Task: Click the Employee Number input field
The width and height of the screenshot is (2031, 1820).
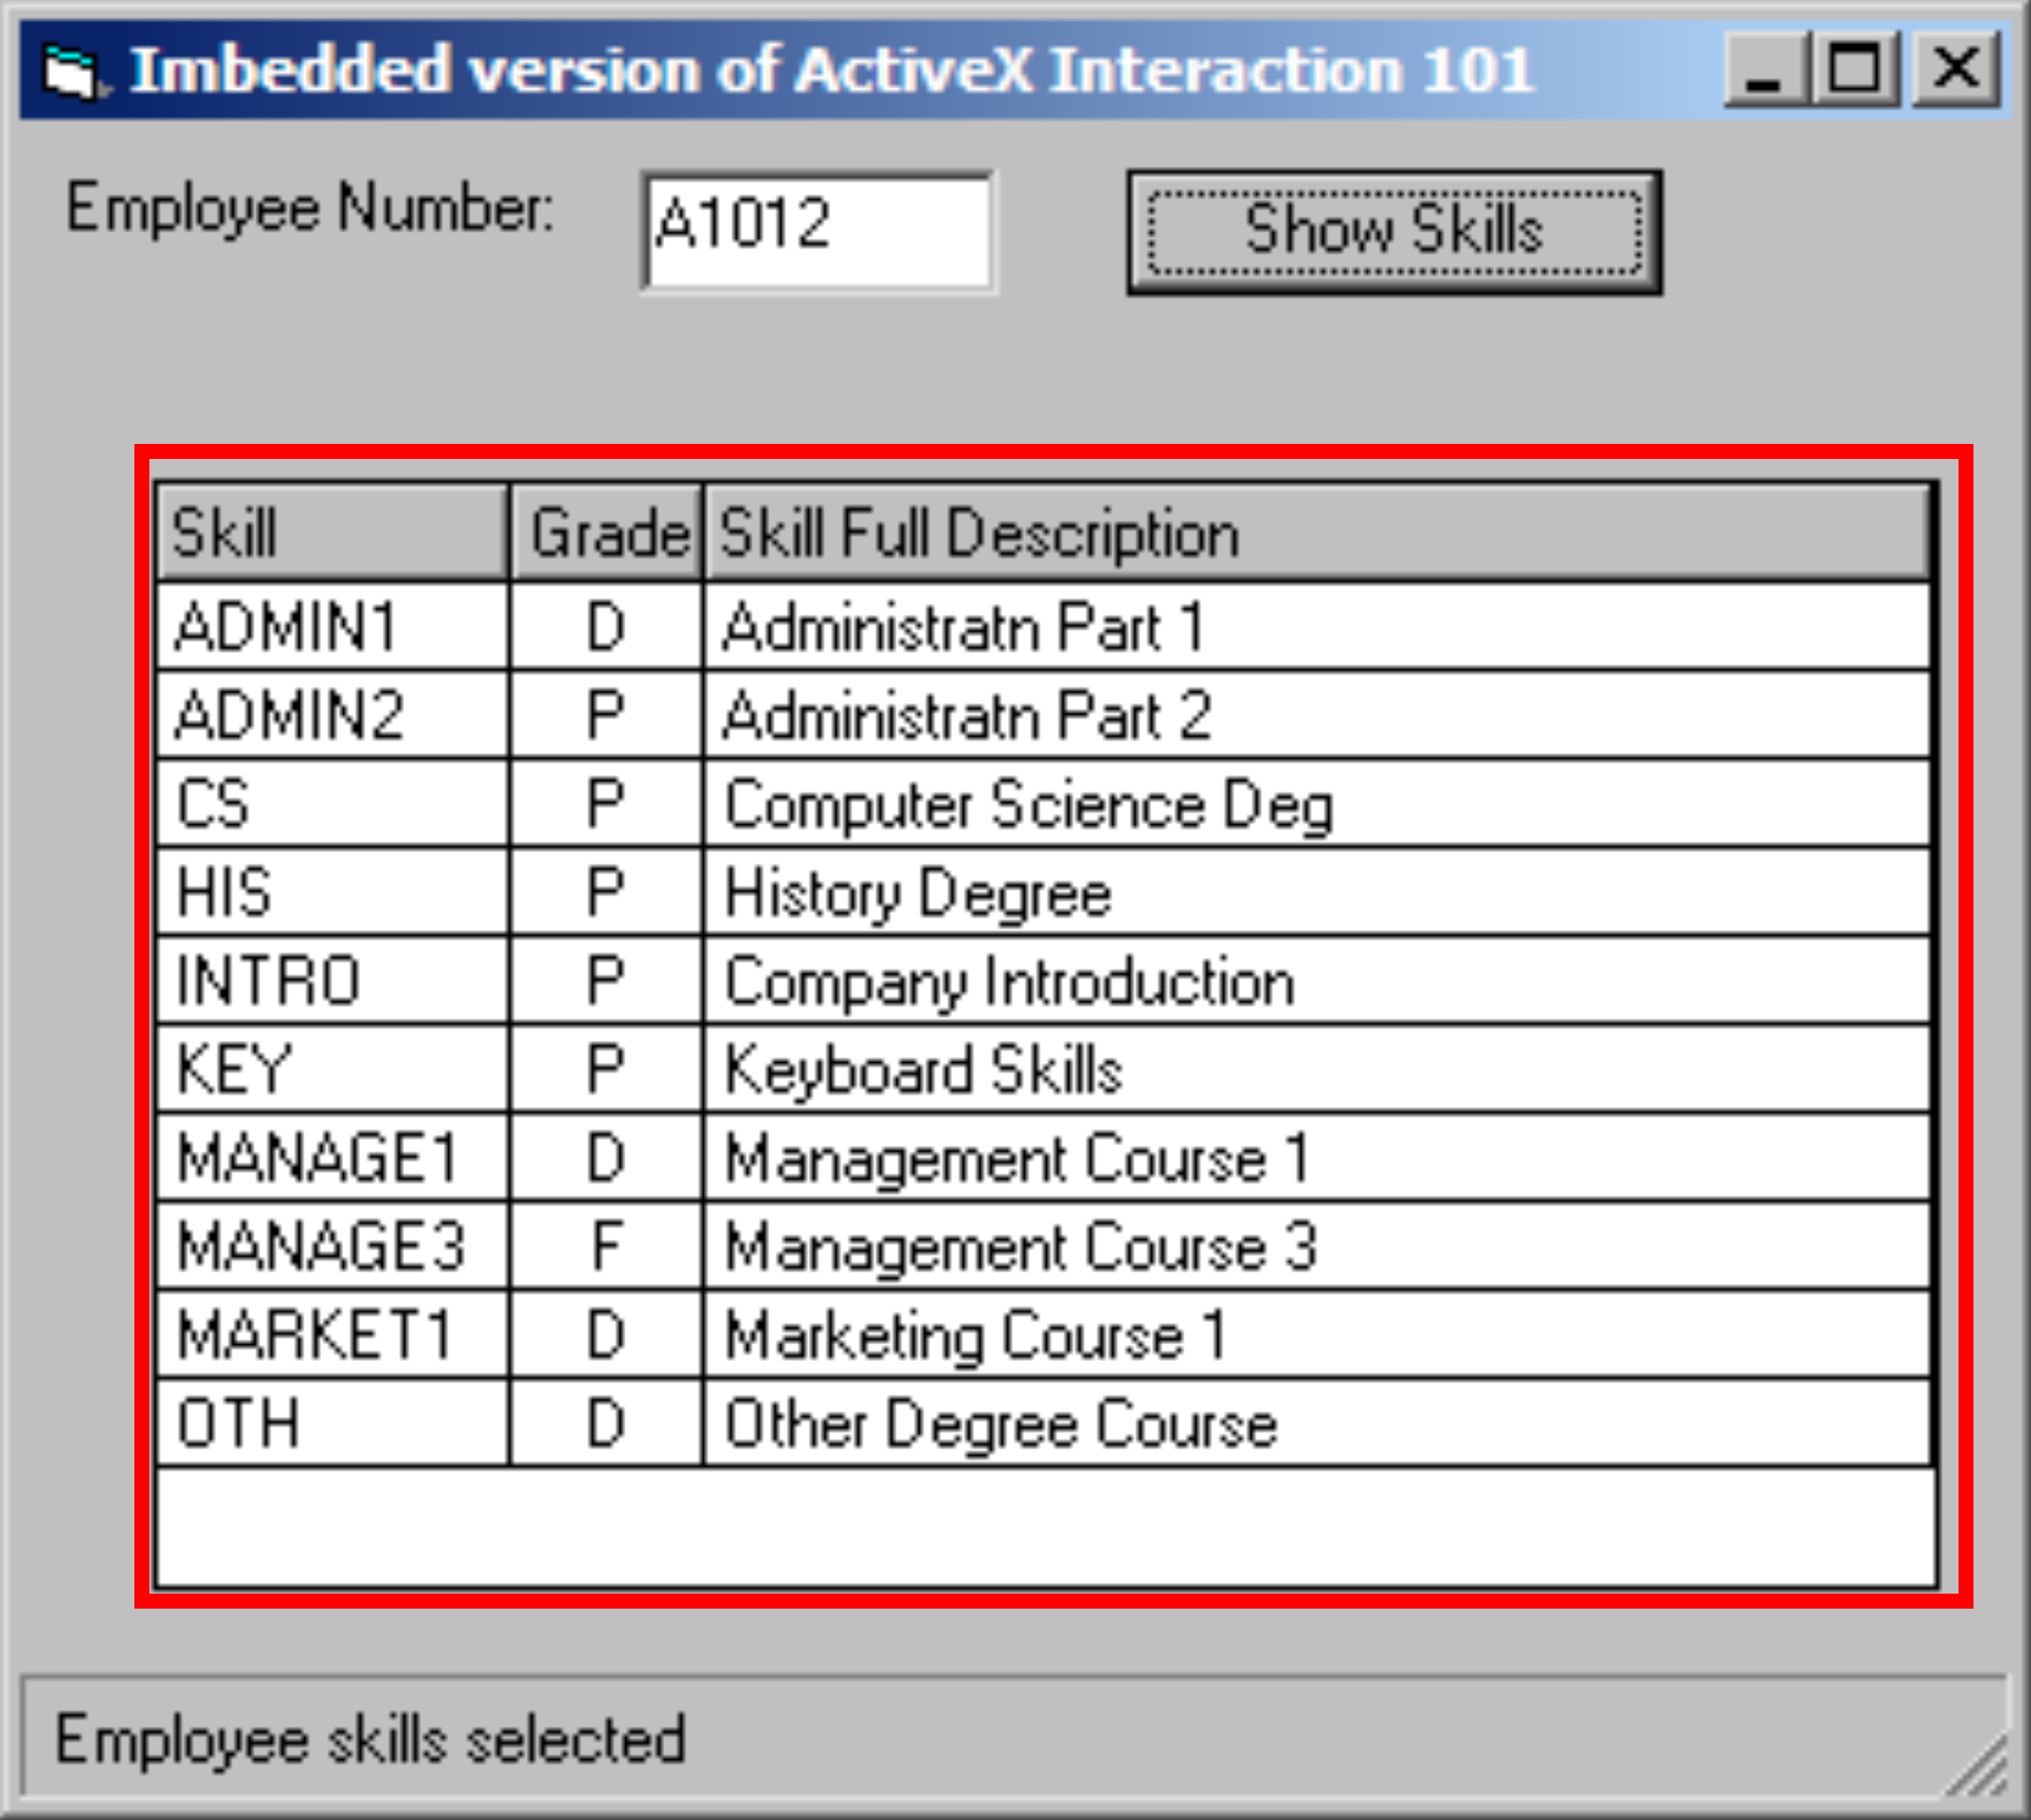Action: (x=817, y=232)
